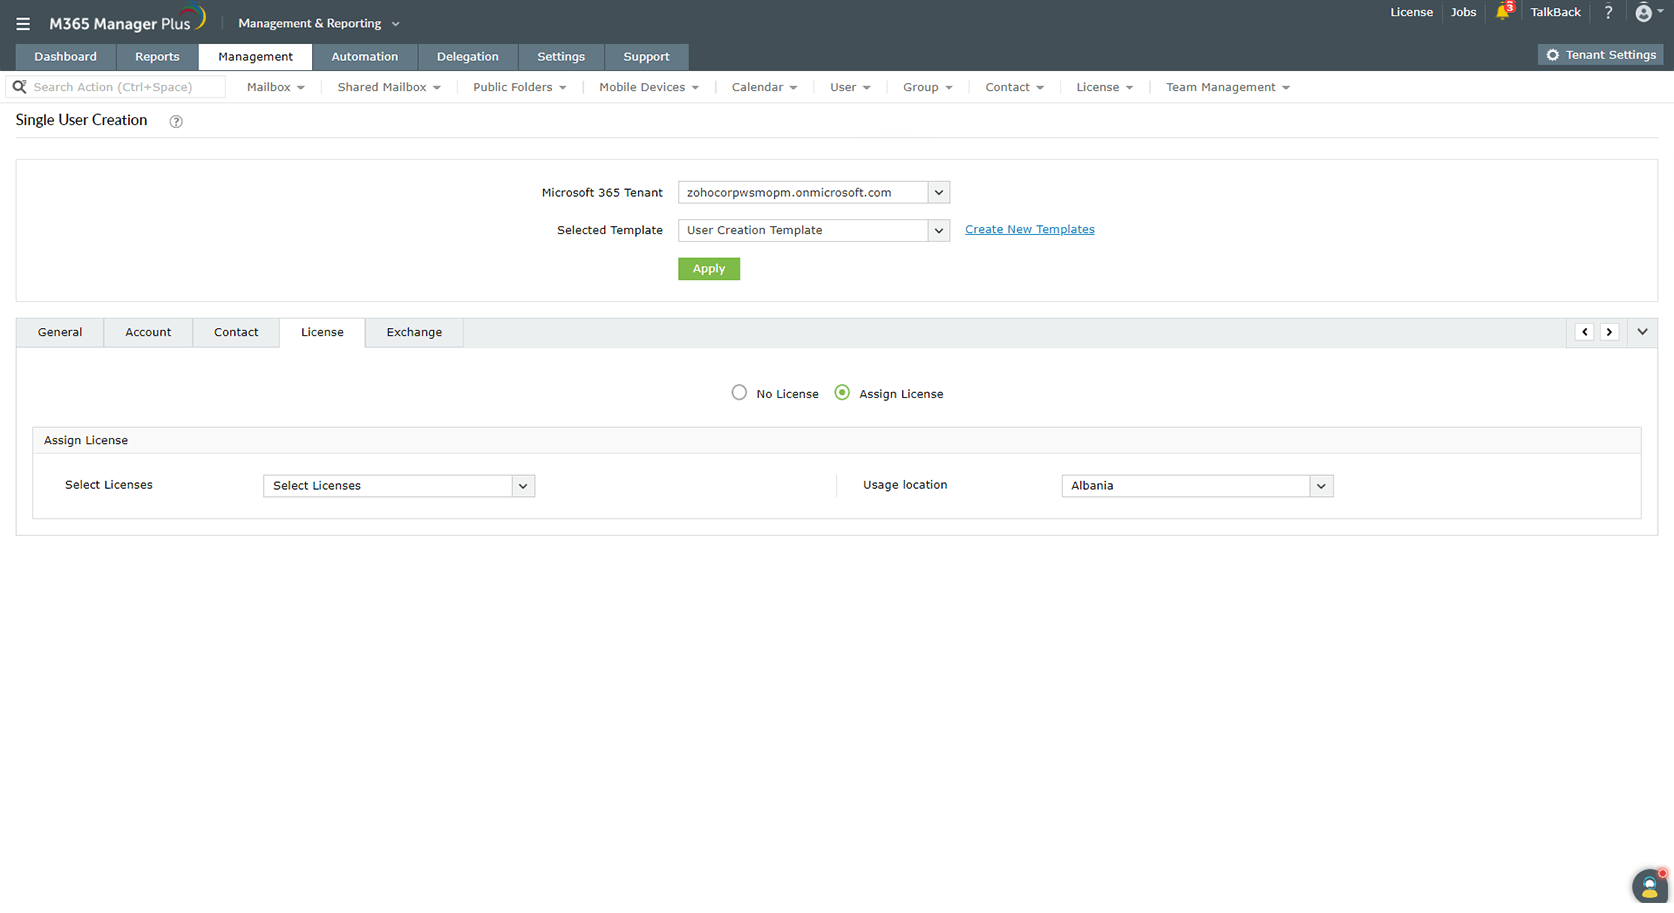Expand the Calendar menu
This screenshot has height=913, width=1674.
(765, 87)
